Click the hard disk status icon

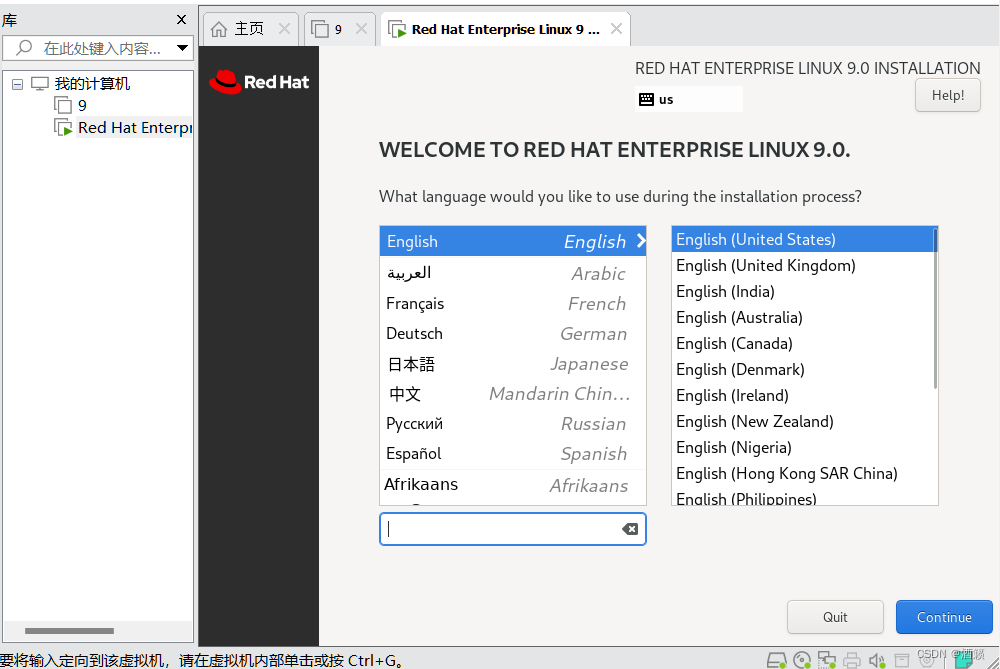776,661
